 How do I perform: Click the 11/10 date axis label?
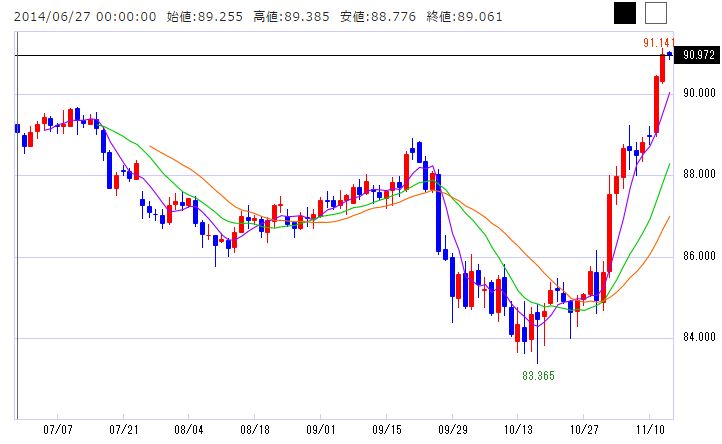pos(650,430)
